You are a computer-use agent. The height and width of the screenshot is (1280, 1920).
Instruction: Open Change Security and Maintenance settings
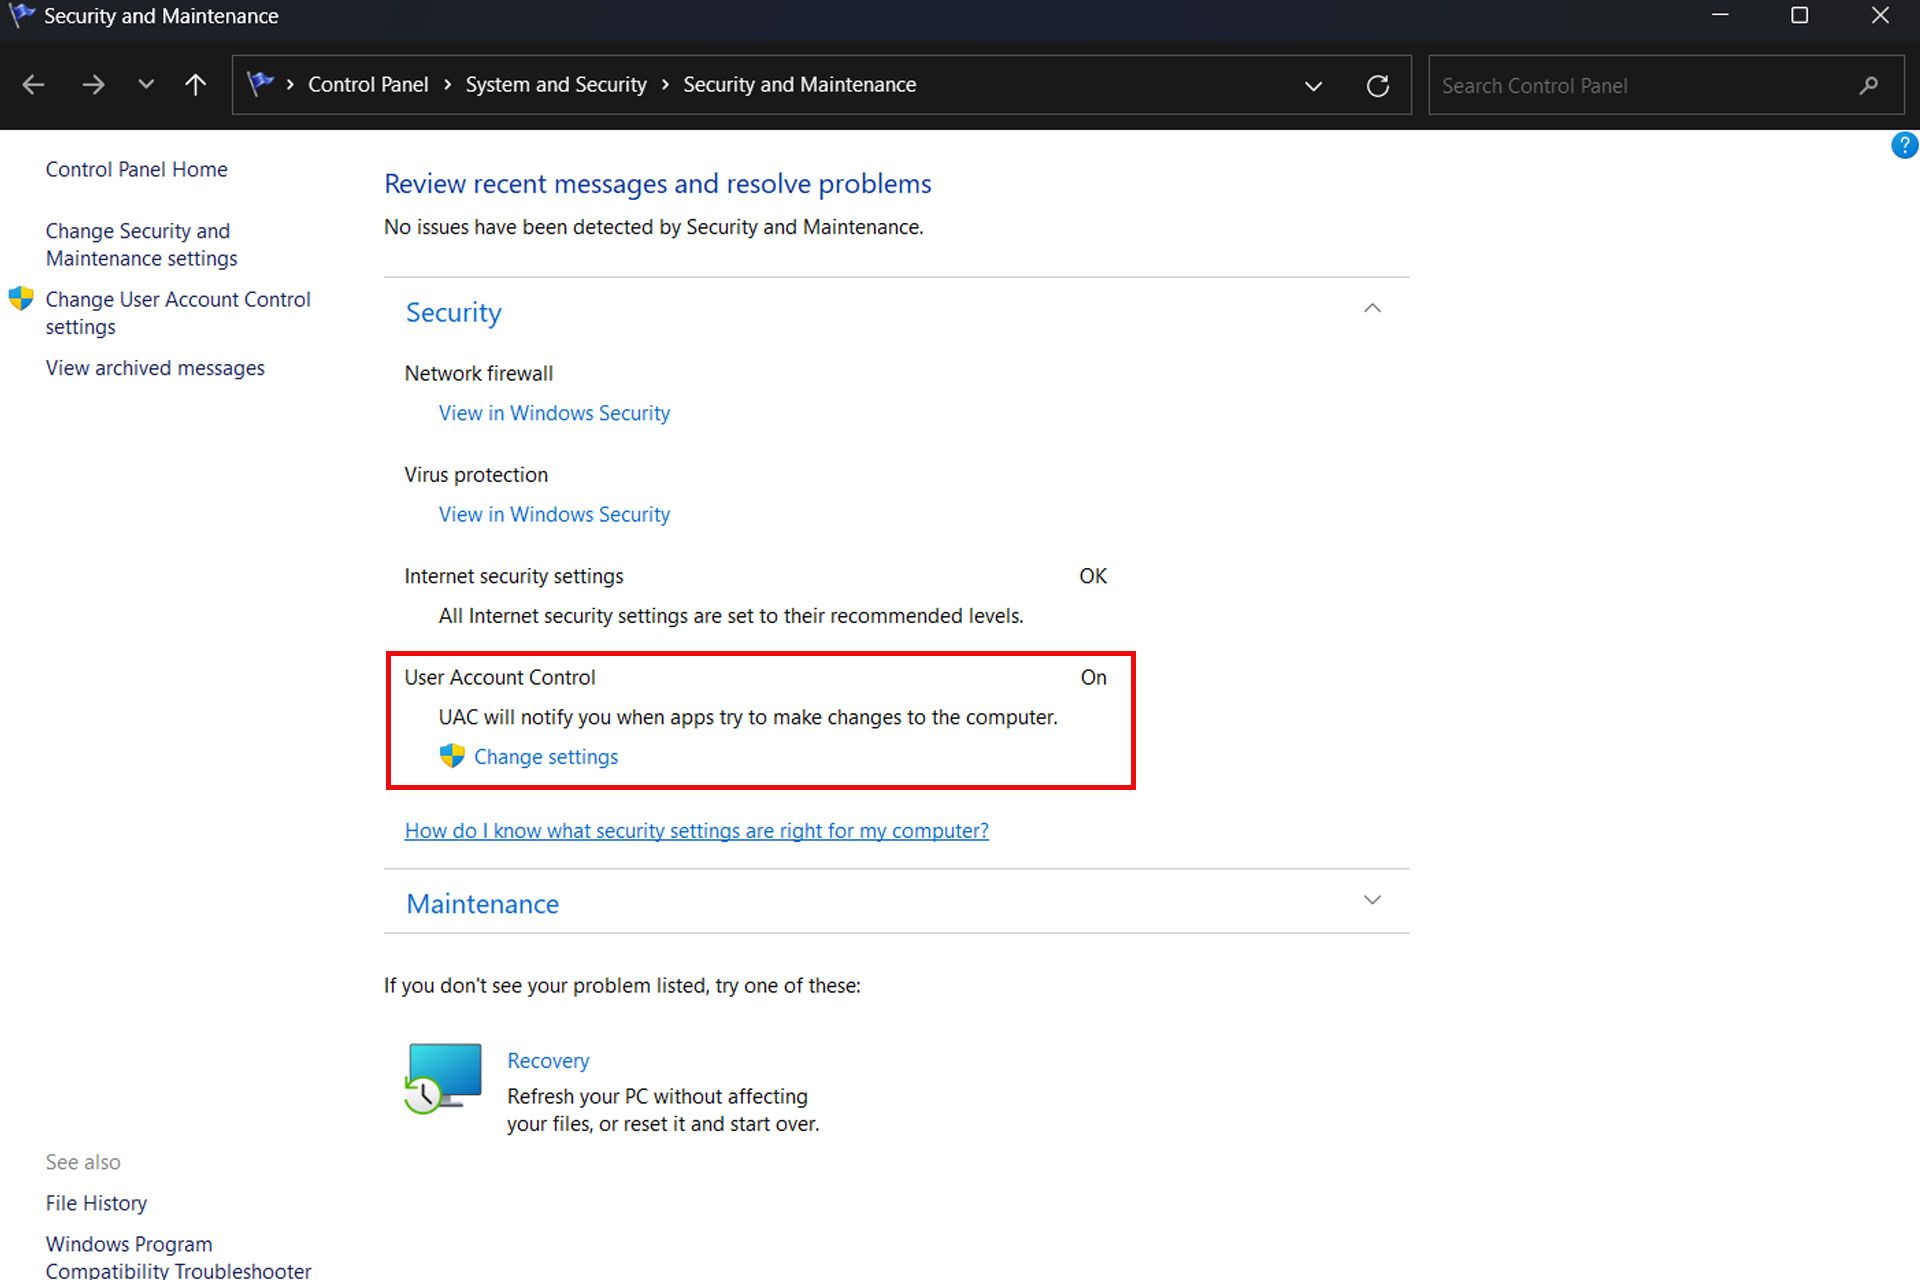(141, 245)
